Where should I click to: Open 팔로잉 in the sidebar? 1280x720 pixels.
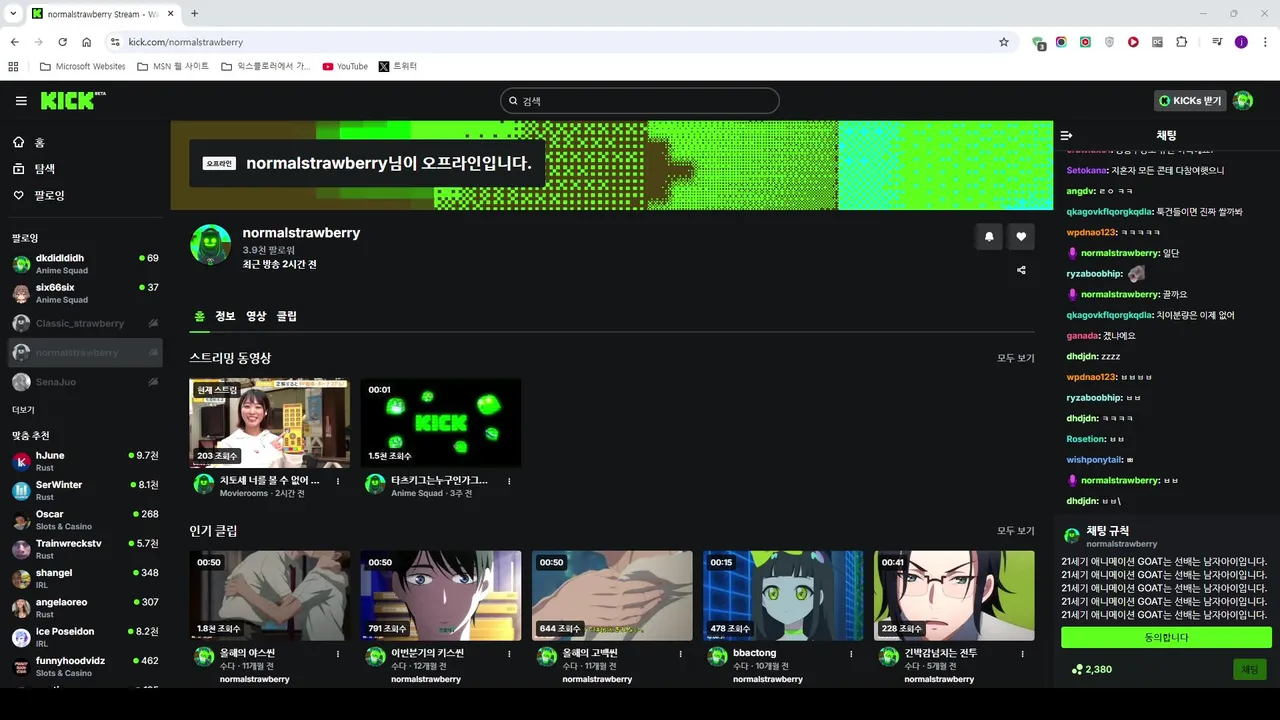click(38, 196)
